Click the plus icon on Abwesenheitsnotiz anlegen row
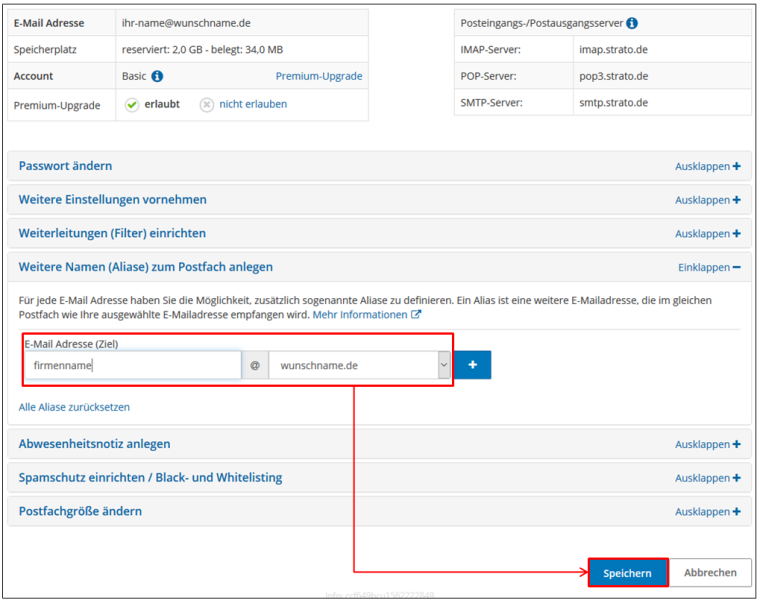The image size is (760, 603). pyautogui.click(x=737, y=444)
